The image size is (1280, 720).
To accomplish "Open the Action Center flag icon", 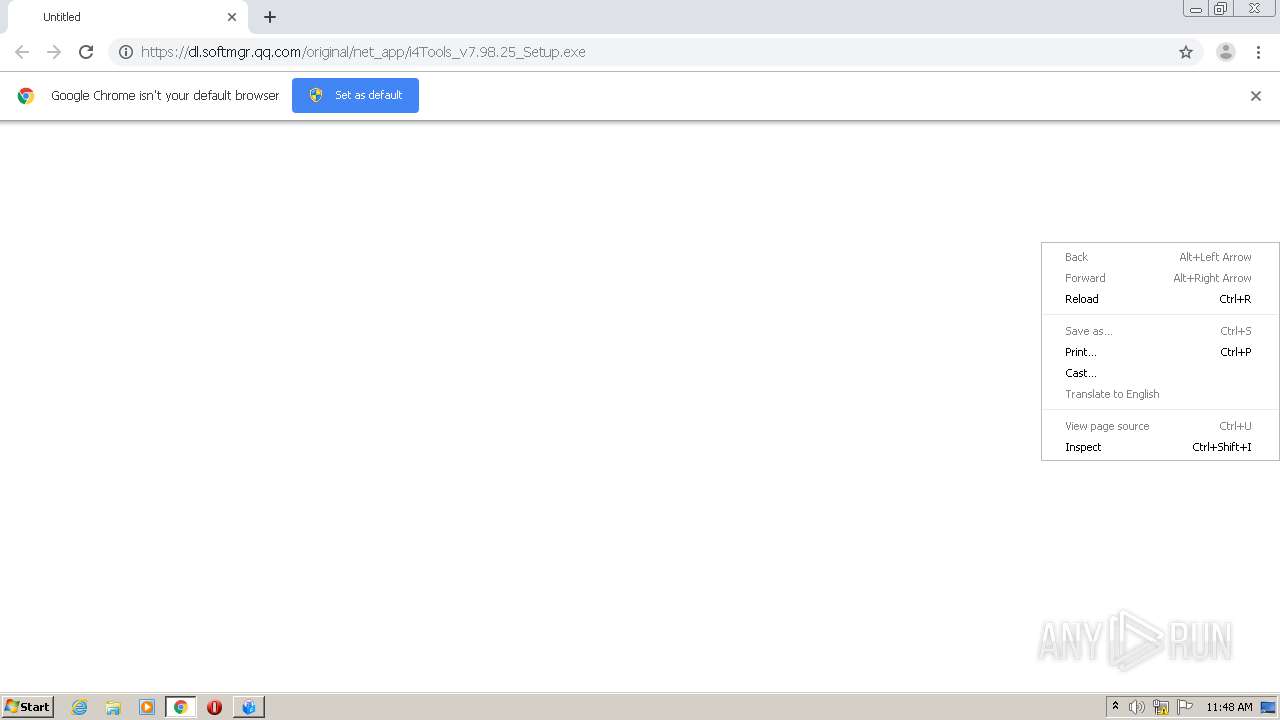I will [1185, 707].
